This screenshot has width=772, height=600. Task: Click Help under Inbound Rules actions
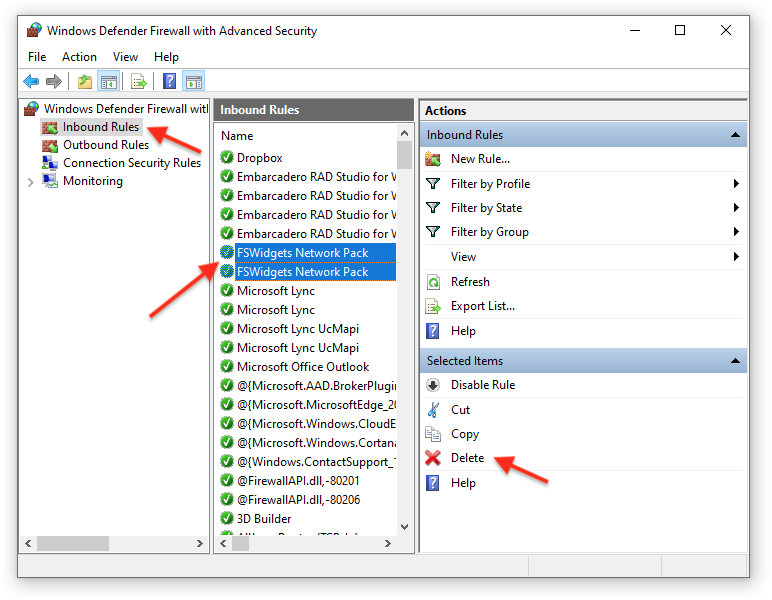pyautogui.click(x=463, y=331)
